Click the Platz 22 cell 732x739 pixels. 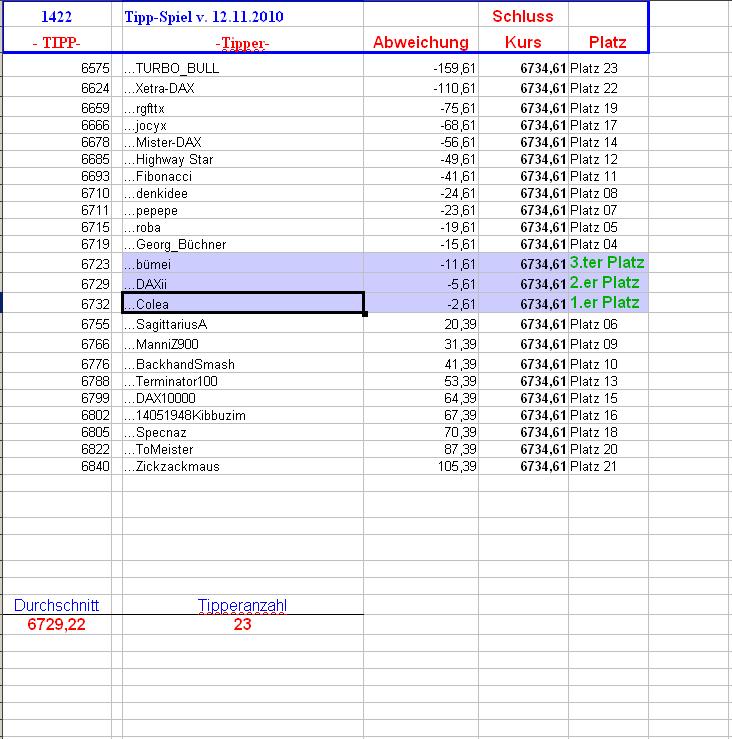coord(609,88)
